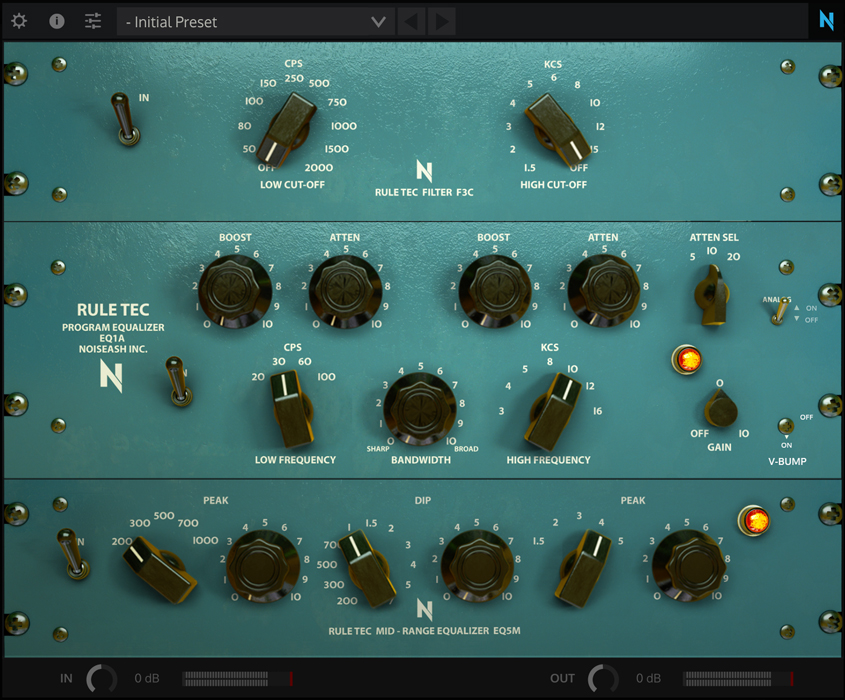The height and width of the screenshot is (700, 845).
Task: Click the HIGH FREQUENCY label
Action: 549,460
